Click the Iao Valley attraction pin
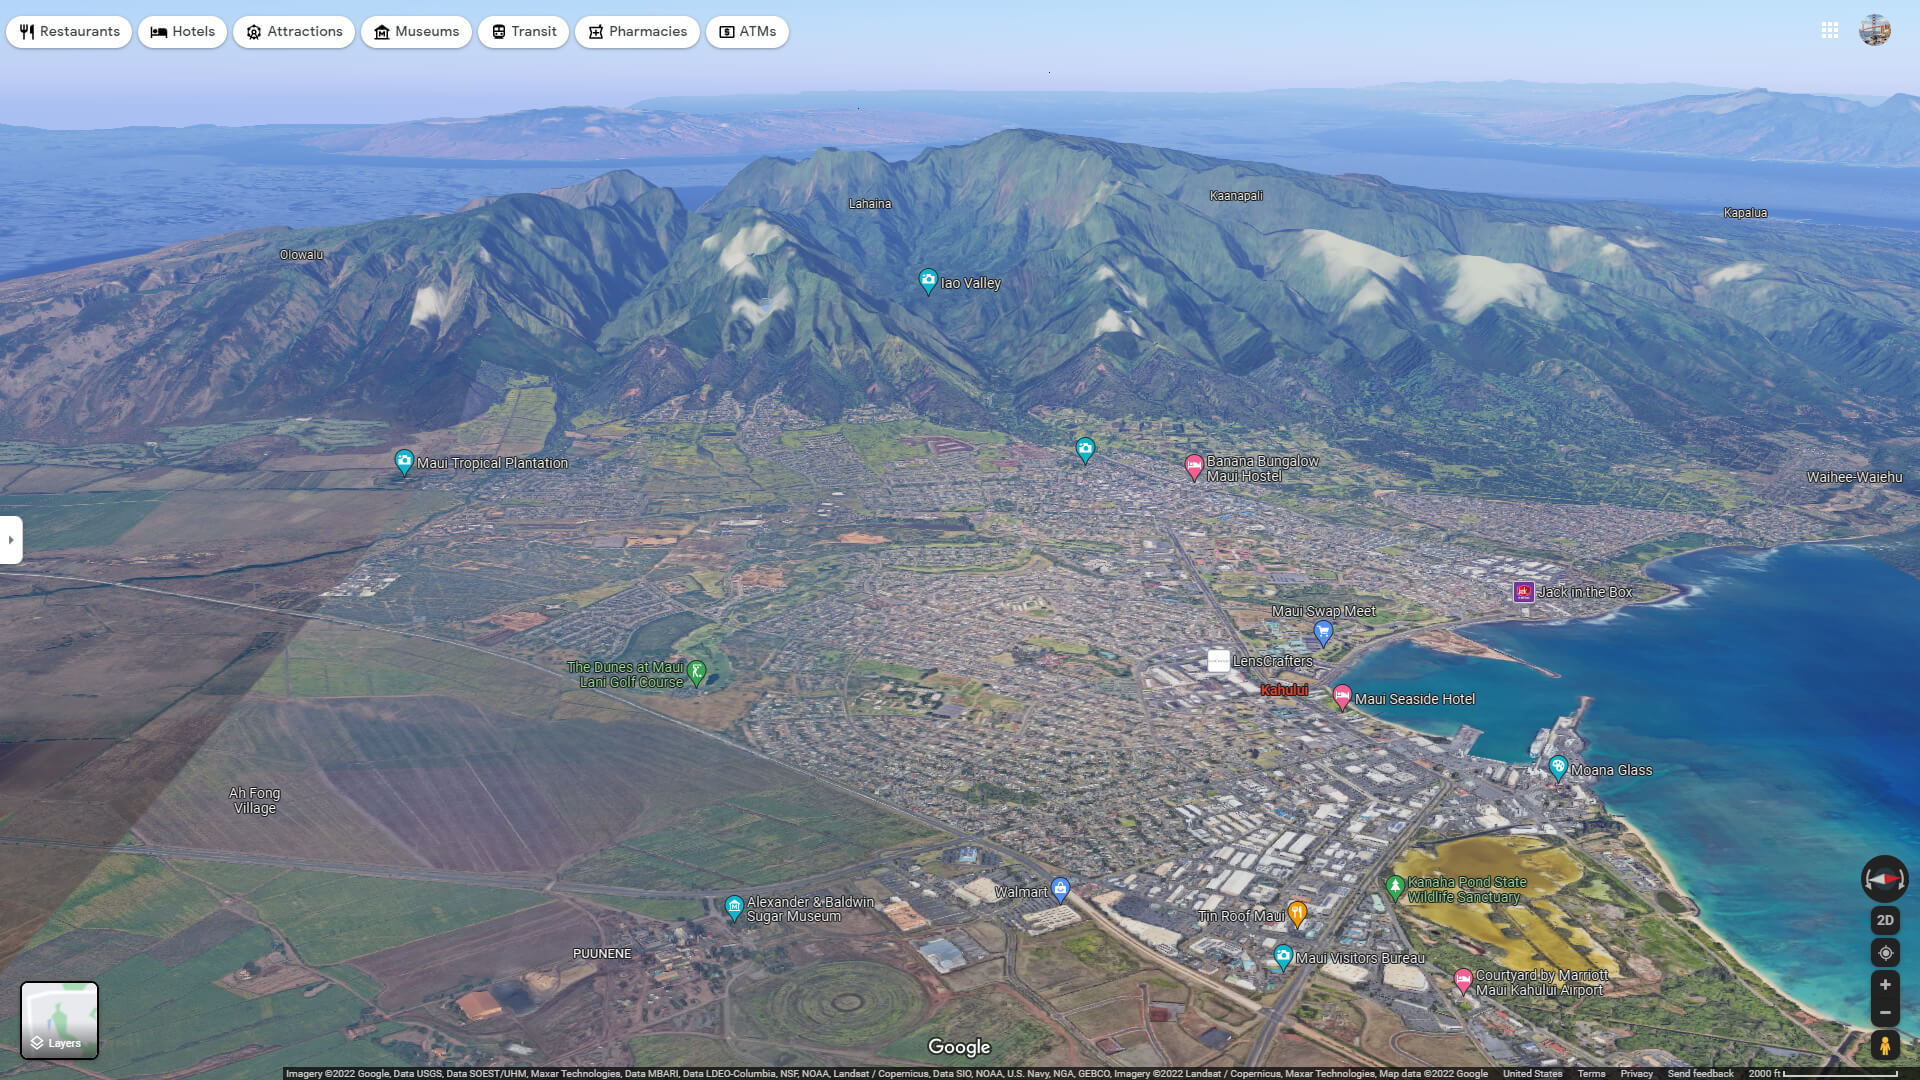Screen dimensions: 1920x1080 (x=928, y=281)
